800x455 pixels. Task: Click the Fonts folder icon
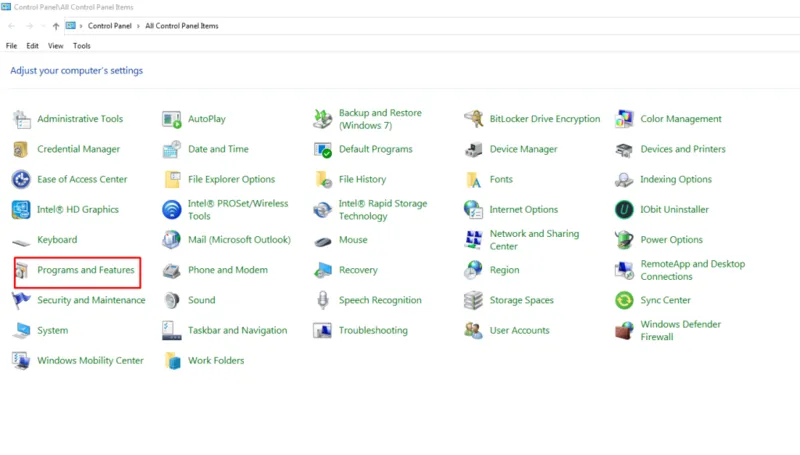tap(473, 180)
